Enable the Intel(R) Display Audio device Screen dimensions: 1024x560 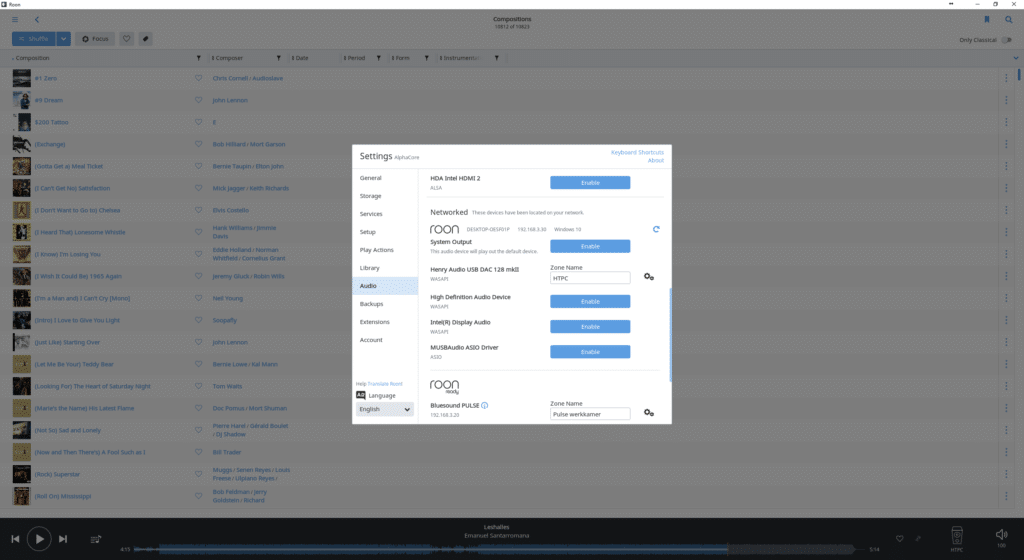coord(590,326)
